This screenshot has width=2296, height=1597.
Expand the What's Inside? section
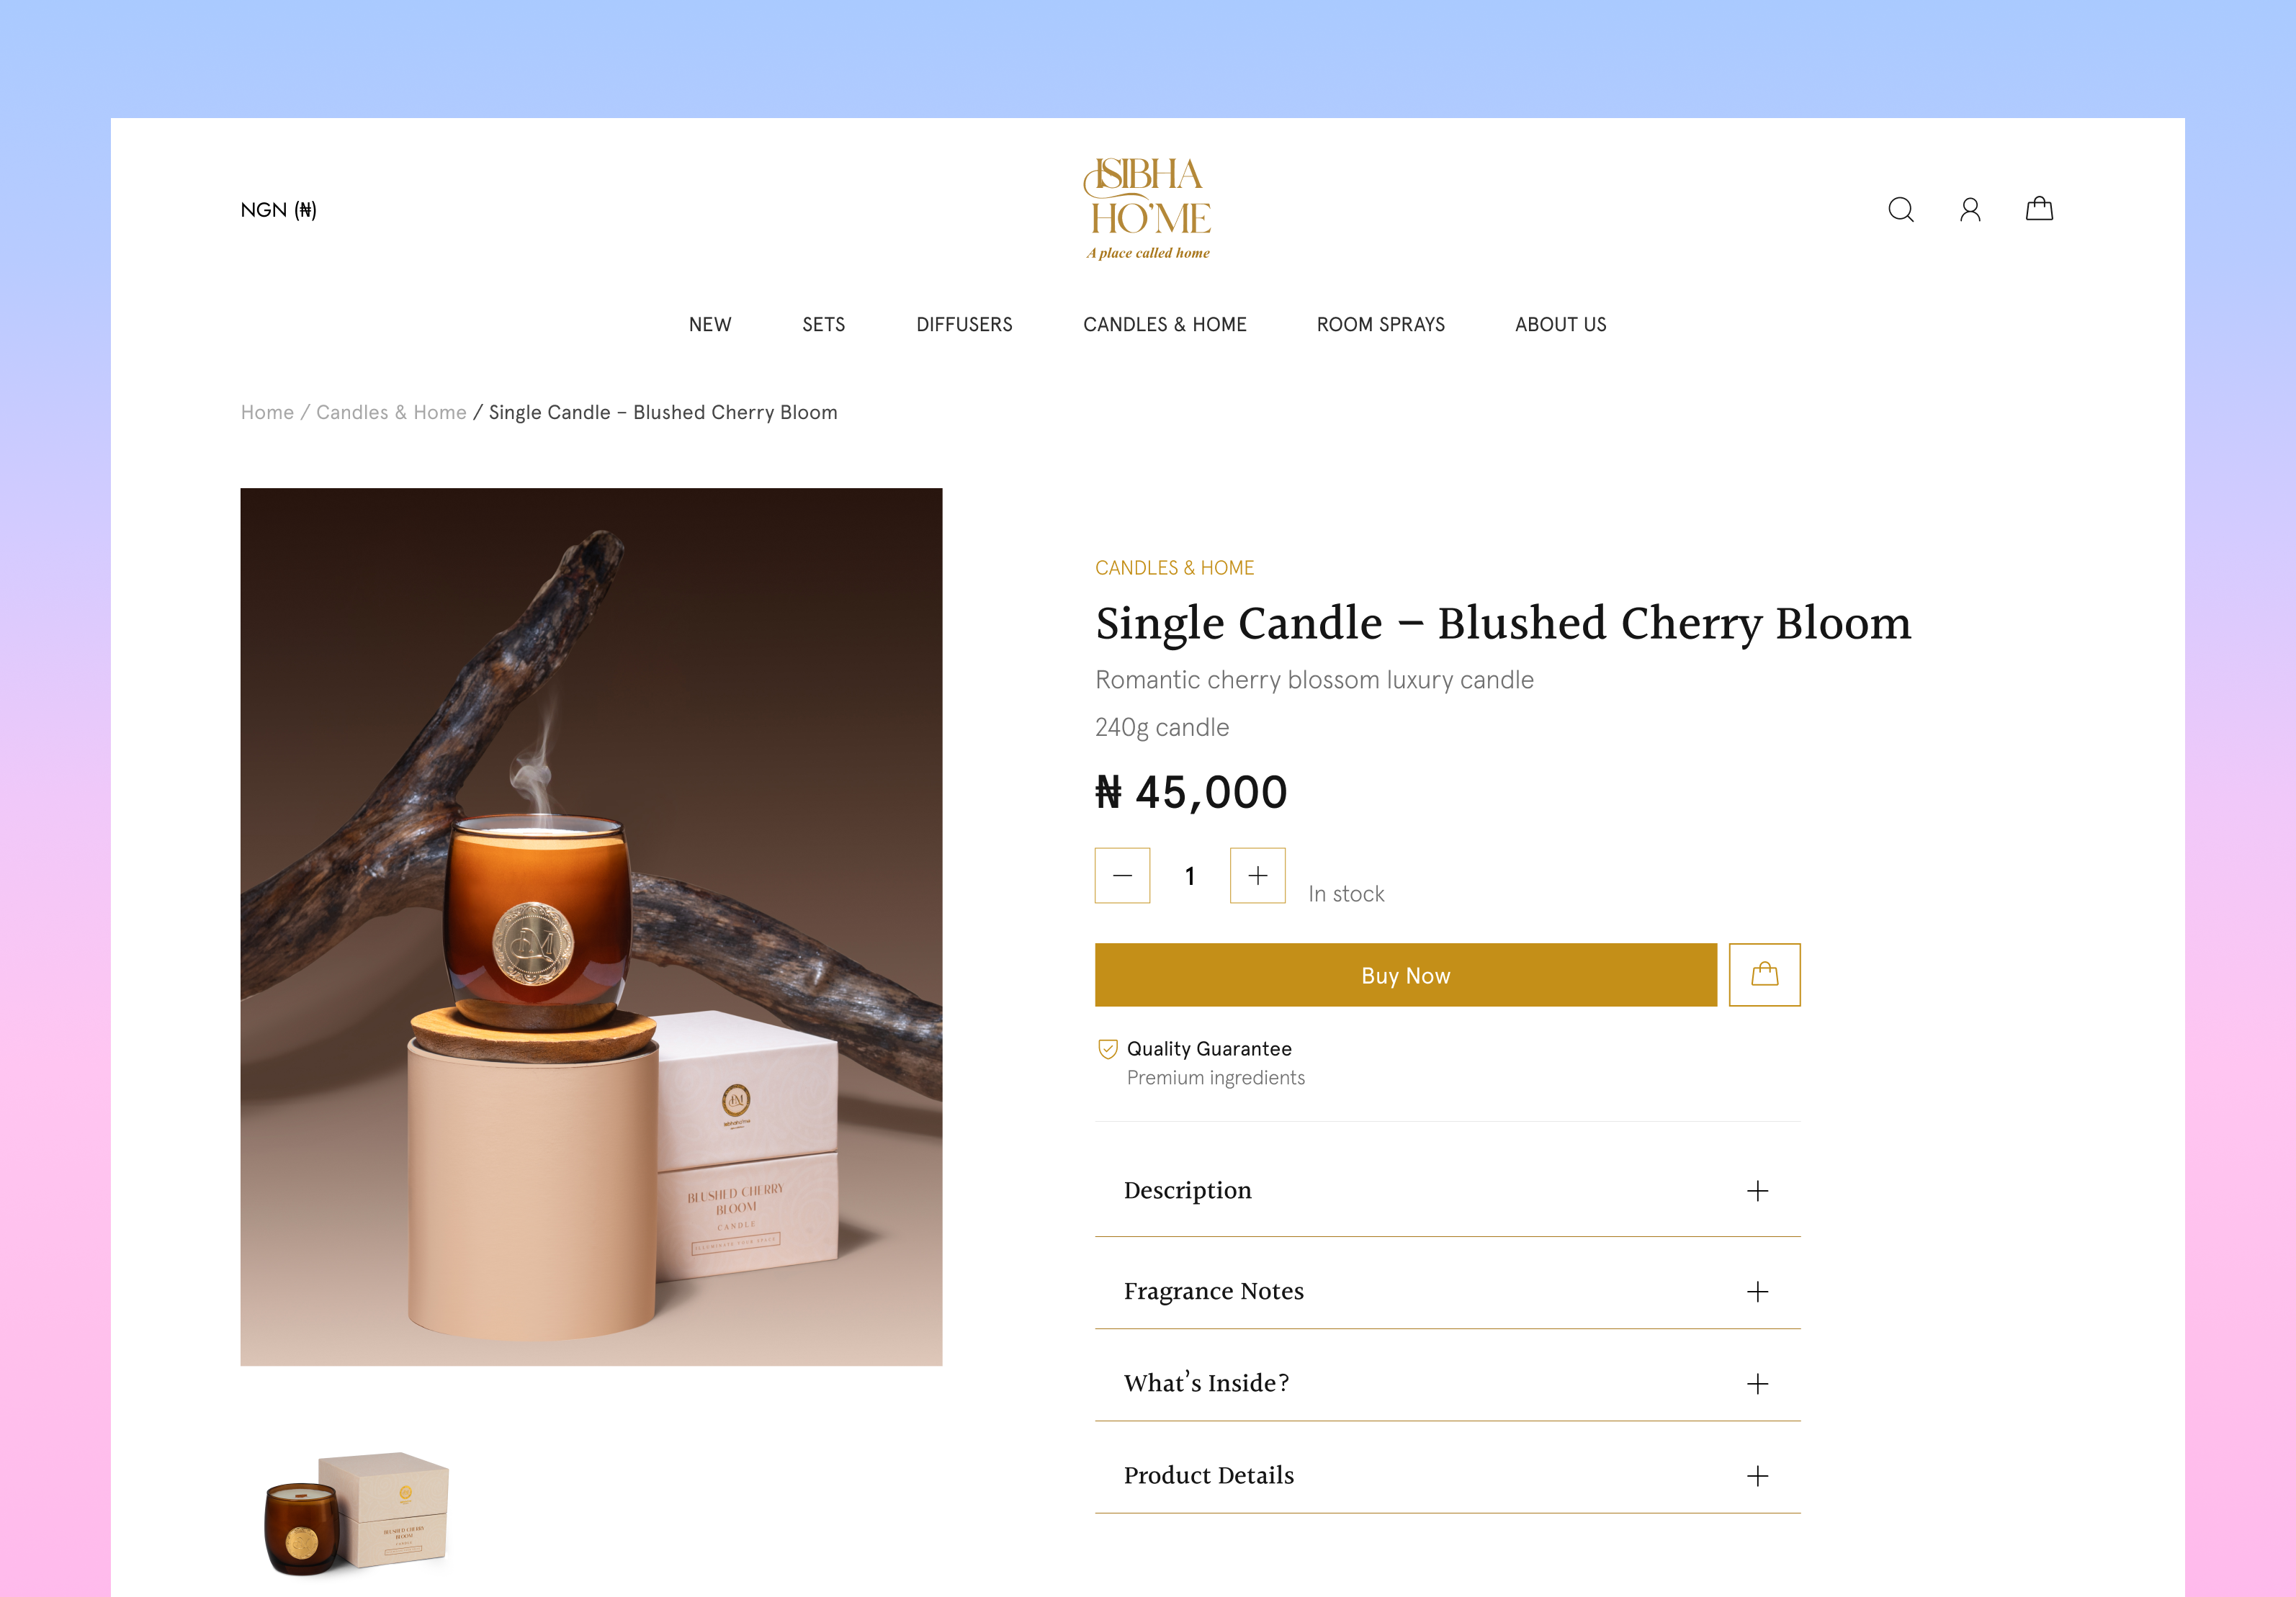pos(1447,1383)
